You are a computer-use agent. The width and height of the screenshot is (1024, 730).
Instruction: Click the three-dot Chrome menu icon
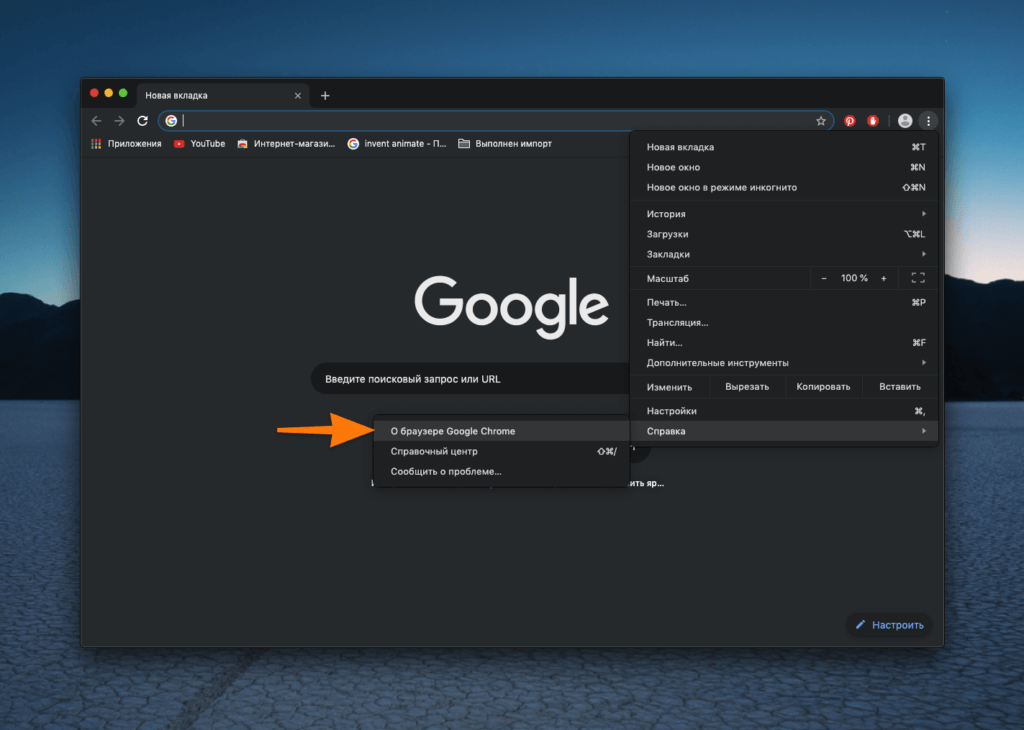(x=928, y=121)
